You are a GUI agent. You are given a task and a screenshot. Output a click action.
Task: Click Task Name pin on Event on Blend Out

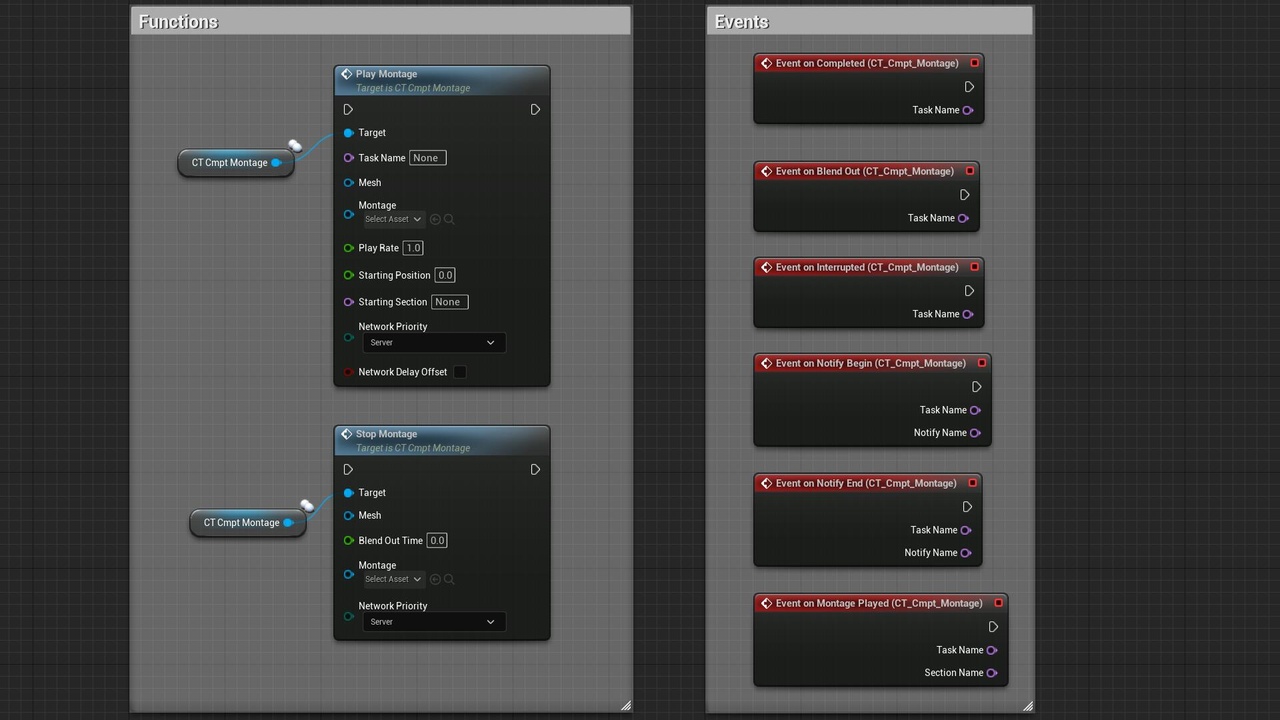click(963, 218)
